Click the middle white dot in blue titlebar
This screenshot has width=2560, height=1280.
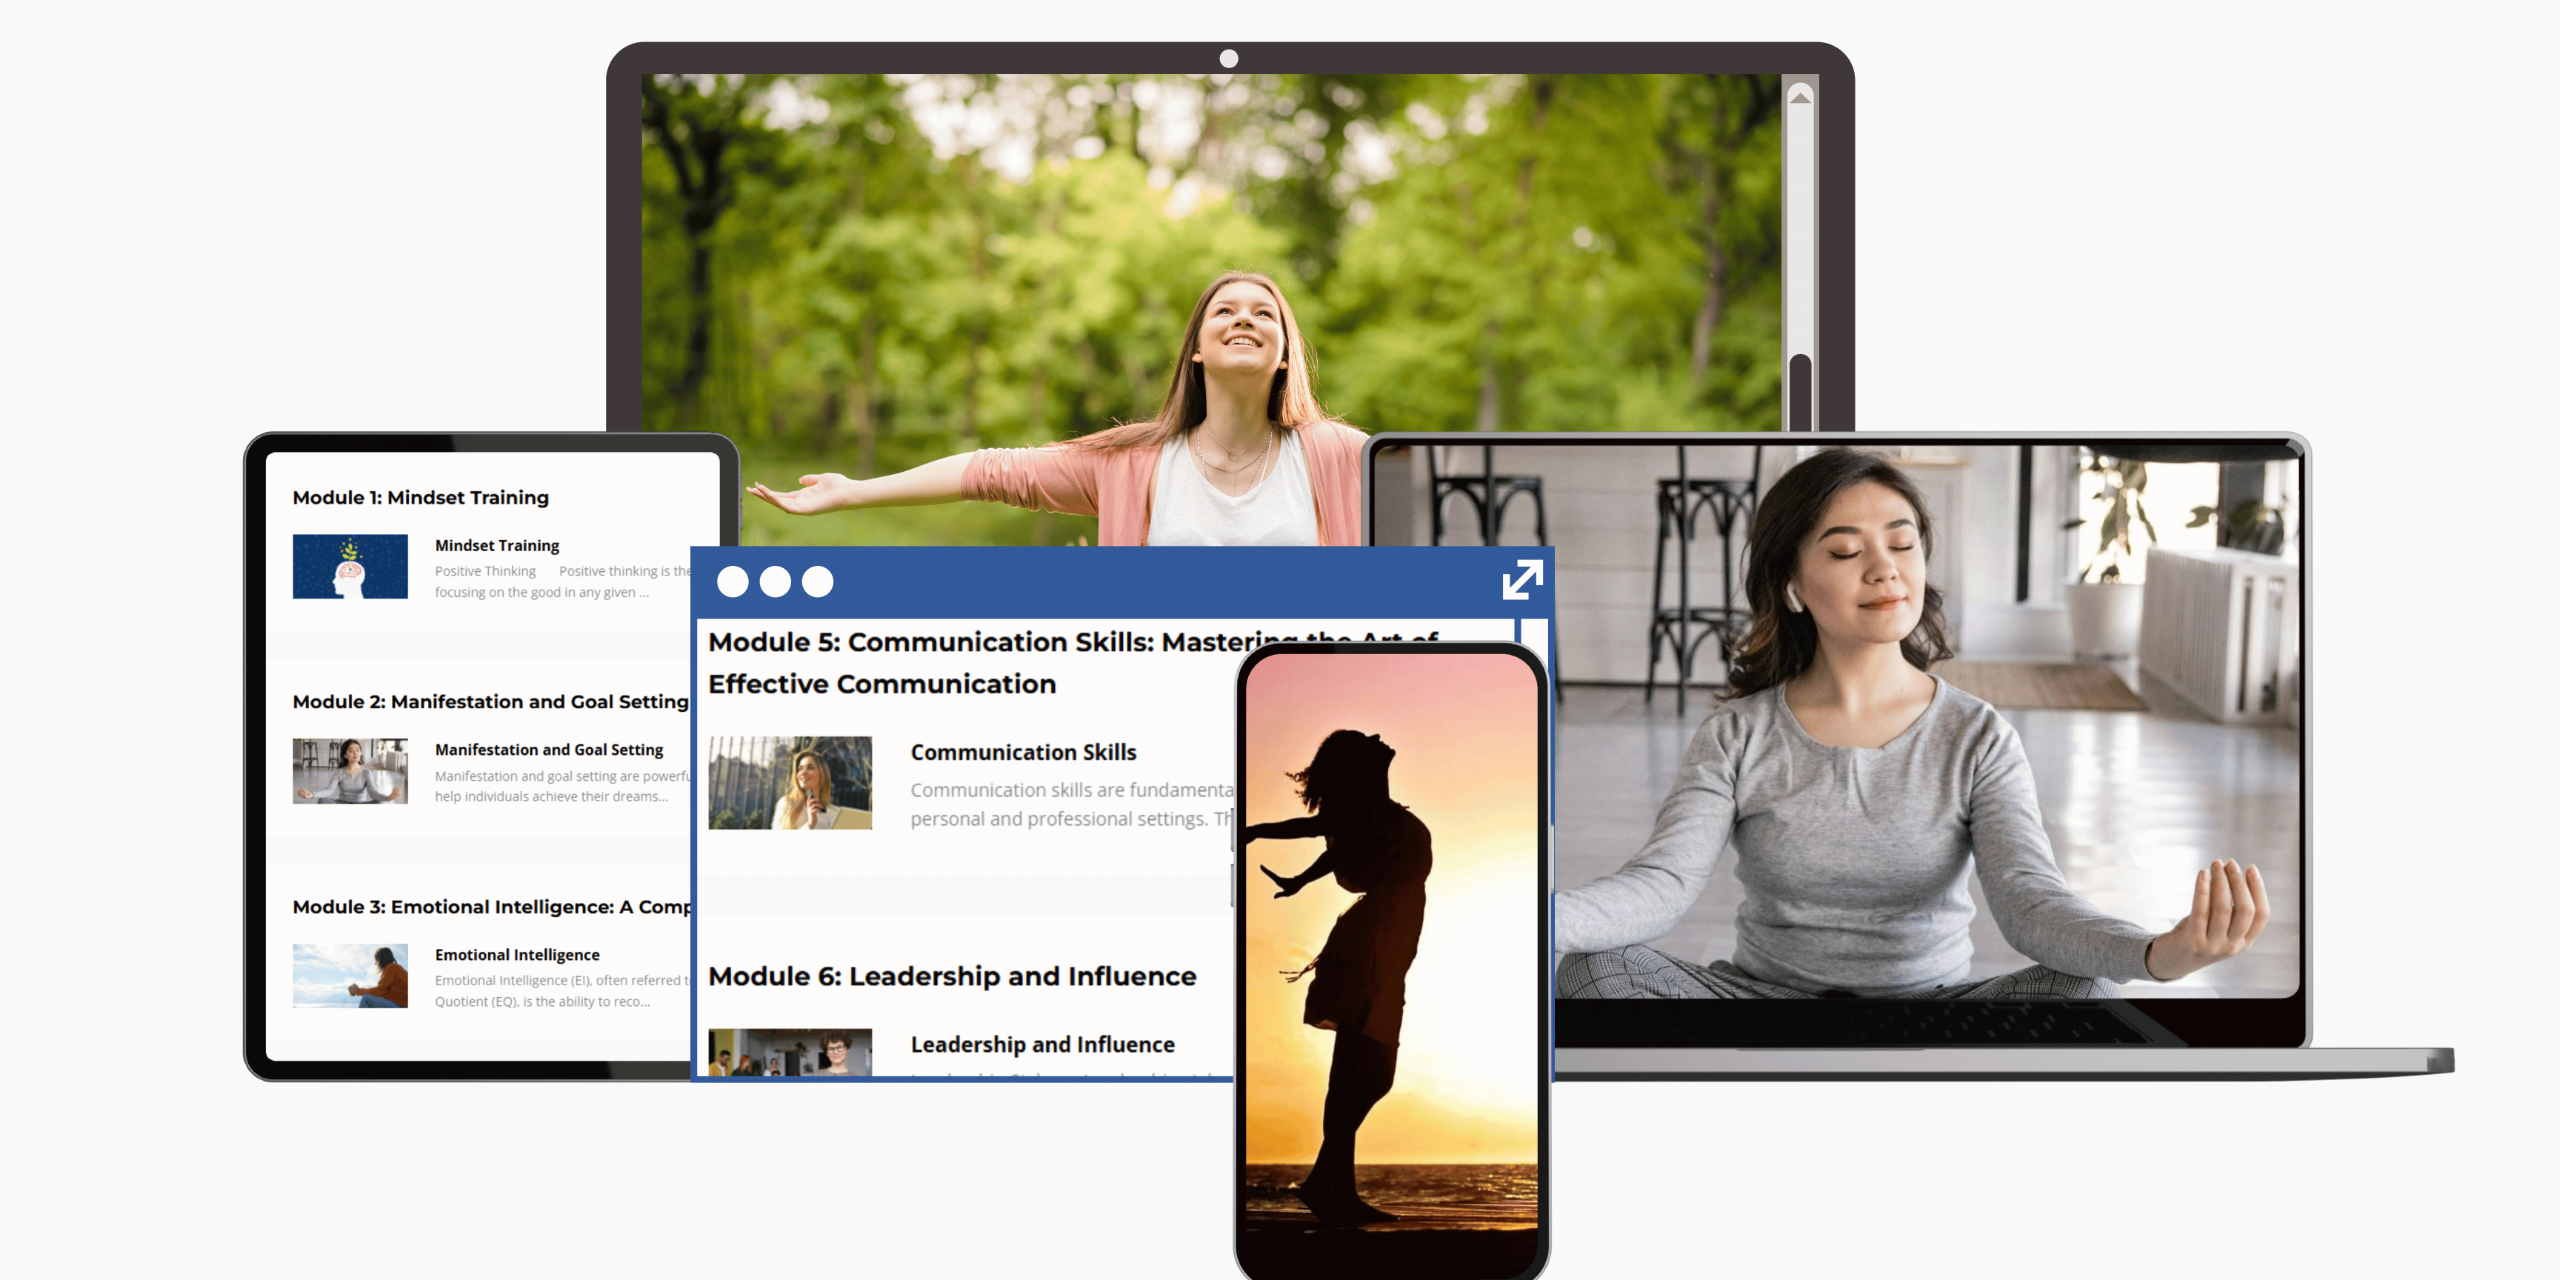click(x=775, y=582)
